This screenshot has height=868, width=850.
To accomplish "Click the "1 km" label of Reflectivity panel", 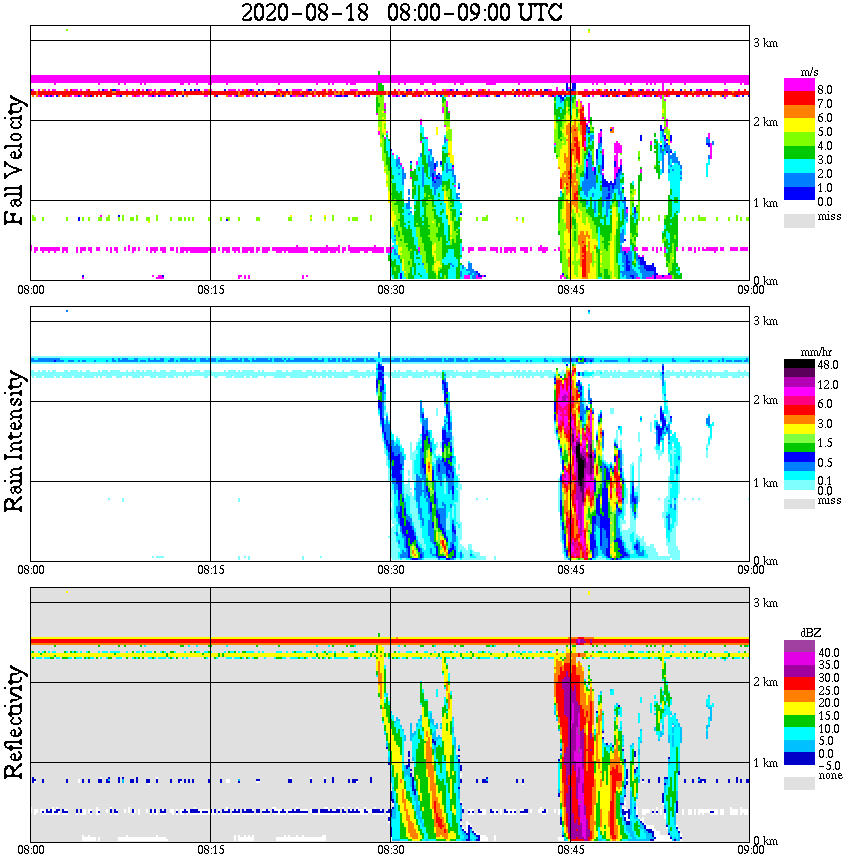I will (x=765, y=763).
